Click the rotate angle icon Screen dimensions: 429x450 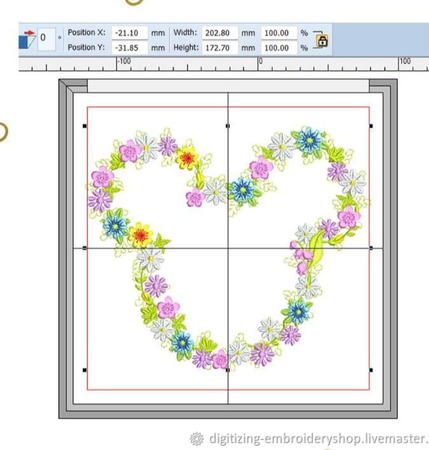point(27,40)
